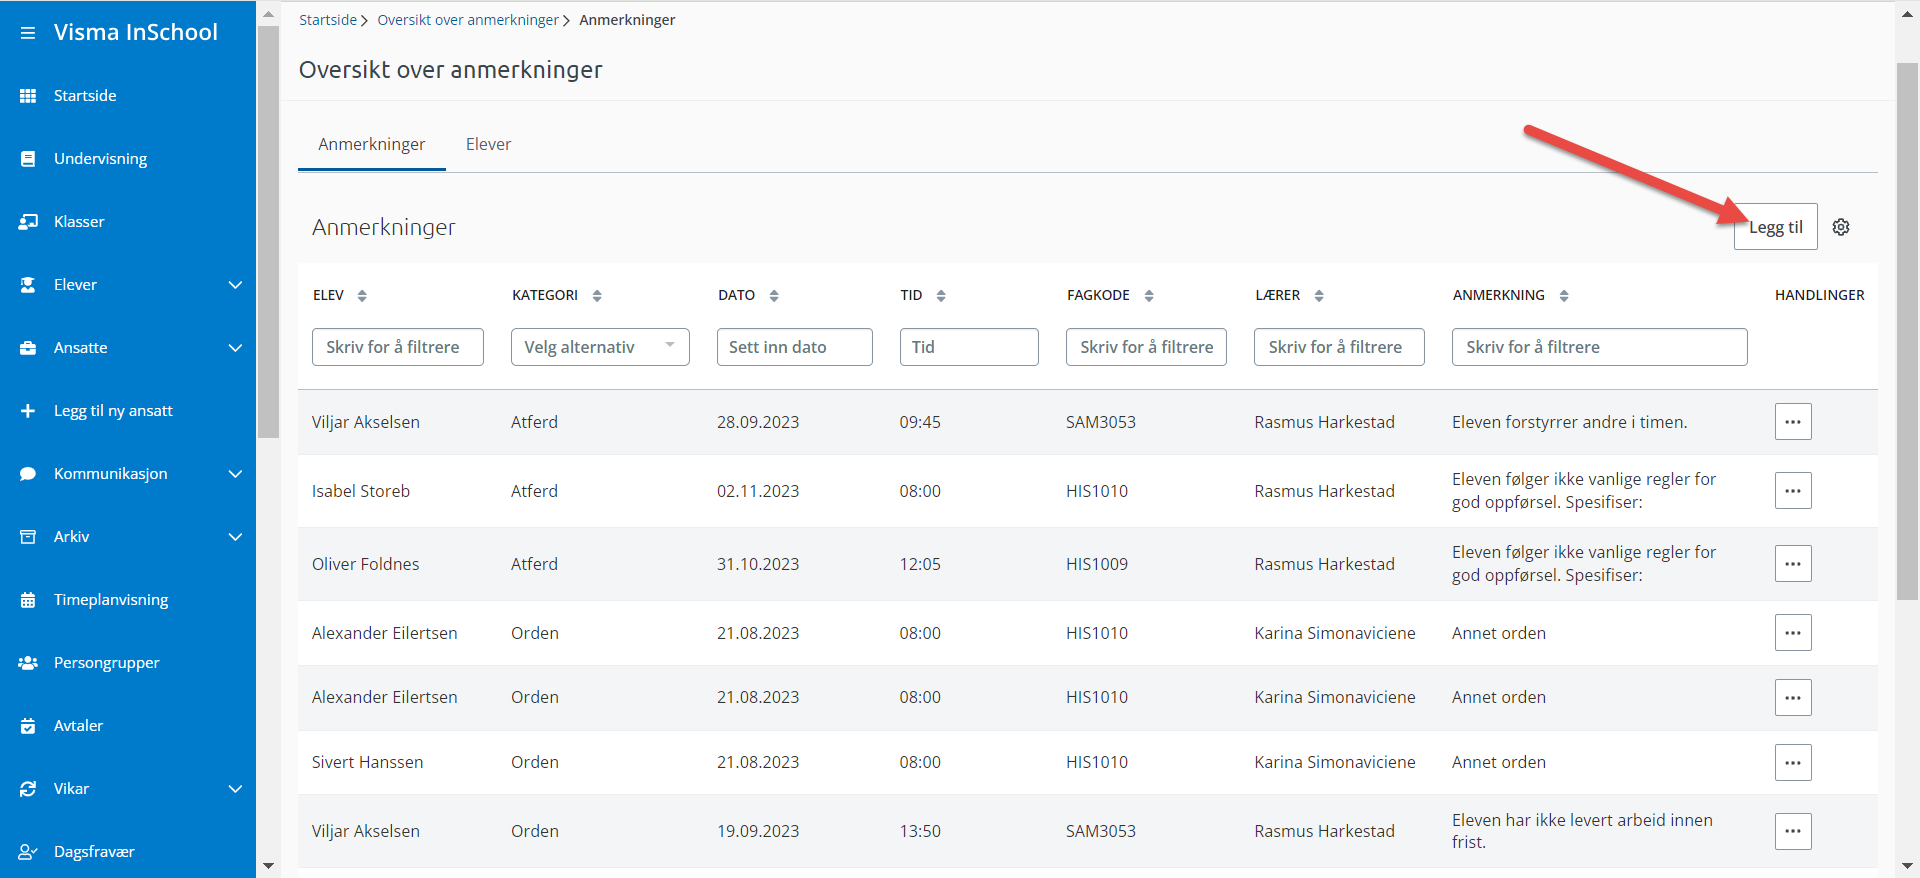Expand the Vikar sidebar submenu
This screenshot has height=878, width=1920.
coord(235,789)
